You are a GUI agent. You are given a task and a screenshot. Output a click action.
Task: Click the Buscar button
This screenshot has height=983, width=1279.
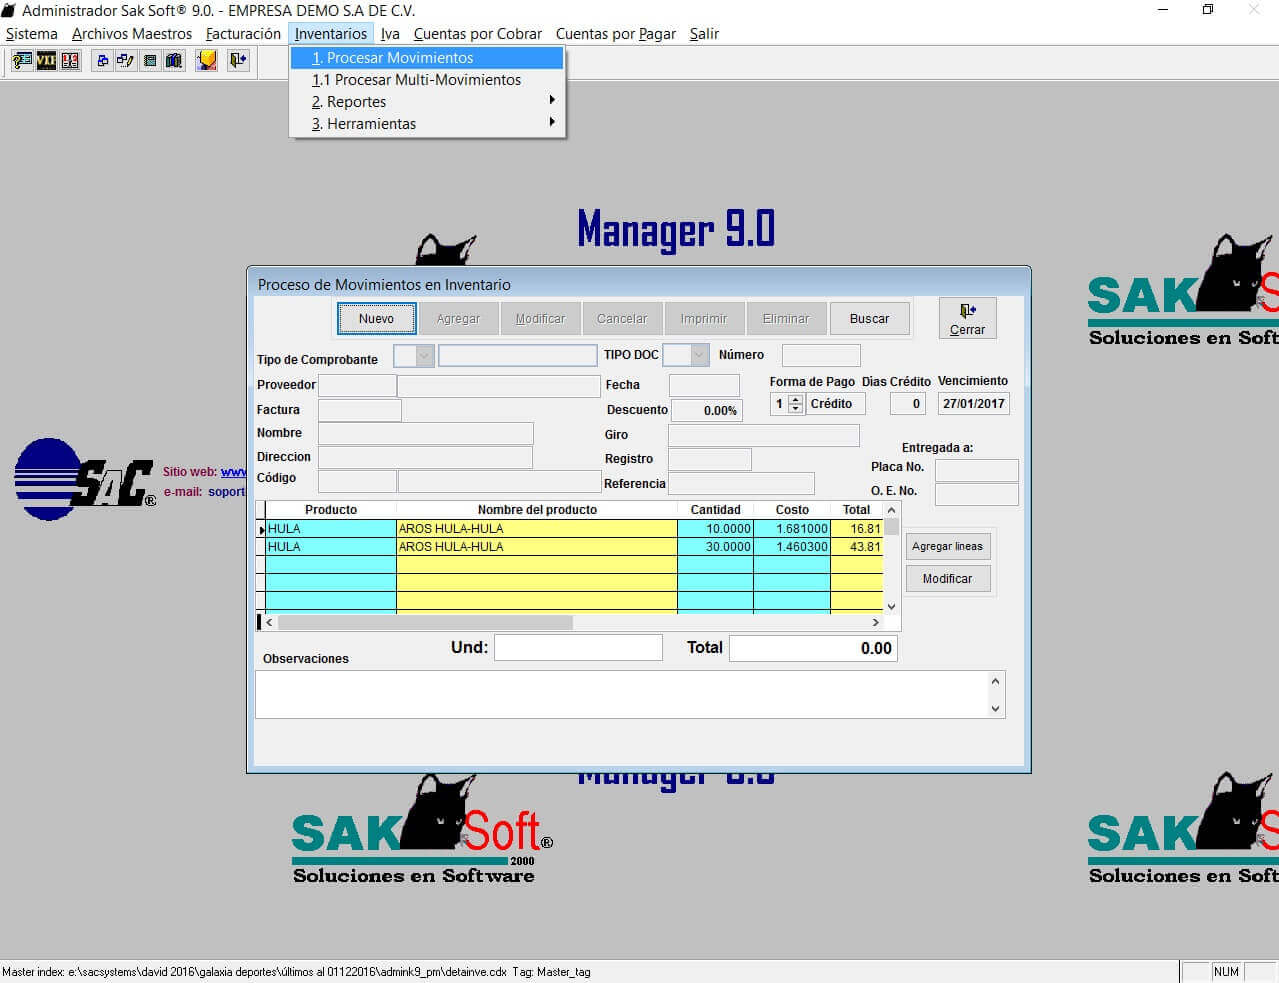click(x=869, y=319)
